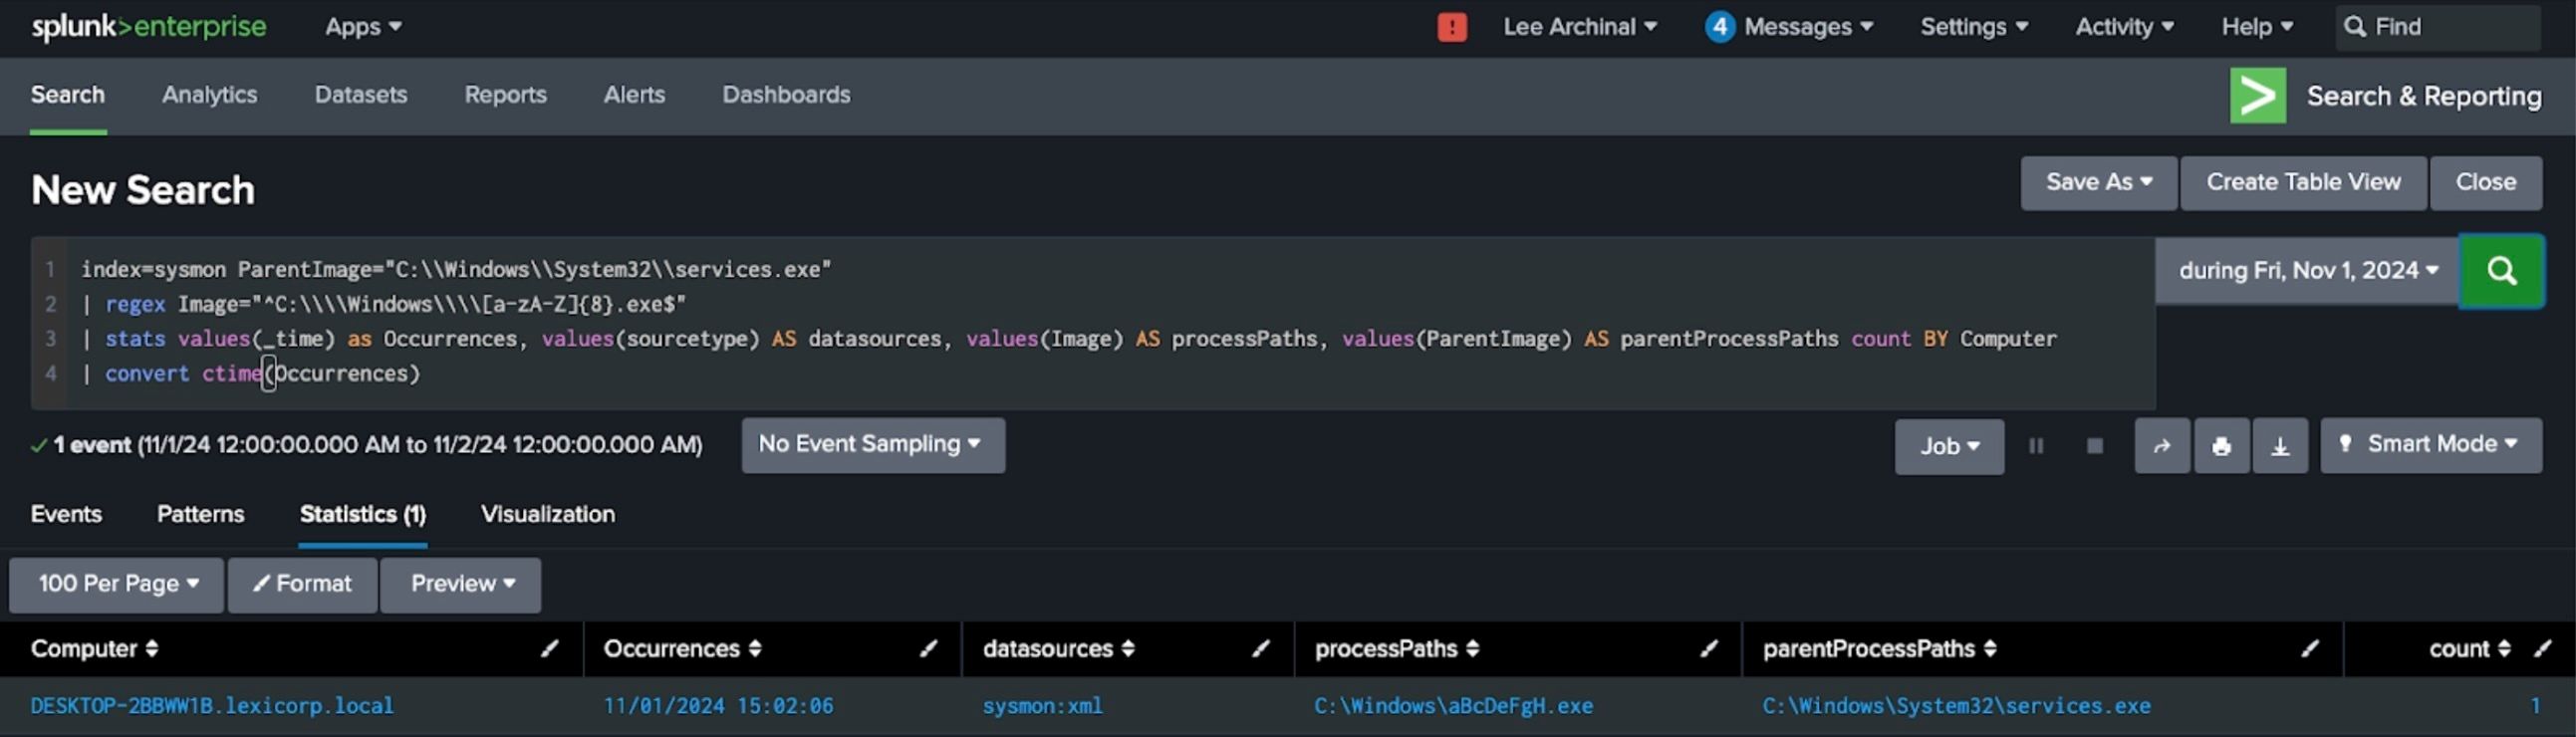This screenshot has width=2576, height=737.
Task: Open No Event Sampling dropdown
Action: click(x=873, y=445)
